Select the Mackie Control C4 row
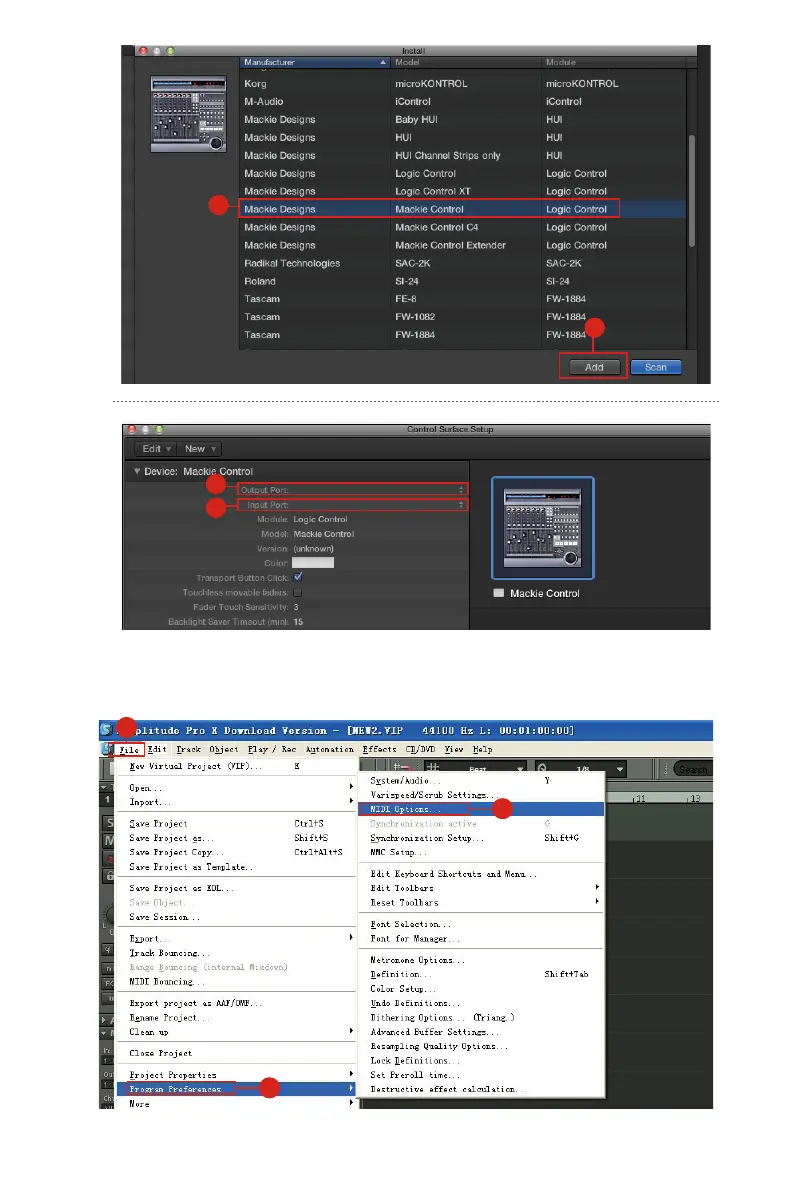 (462, 227)
